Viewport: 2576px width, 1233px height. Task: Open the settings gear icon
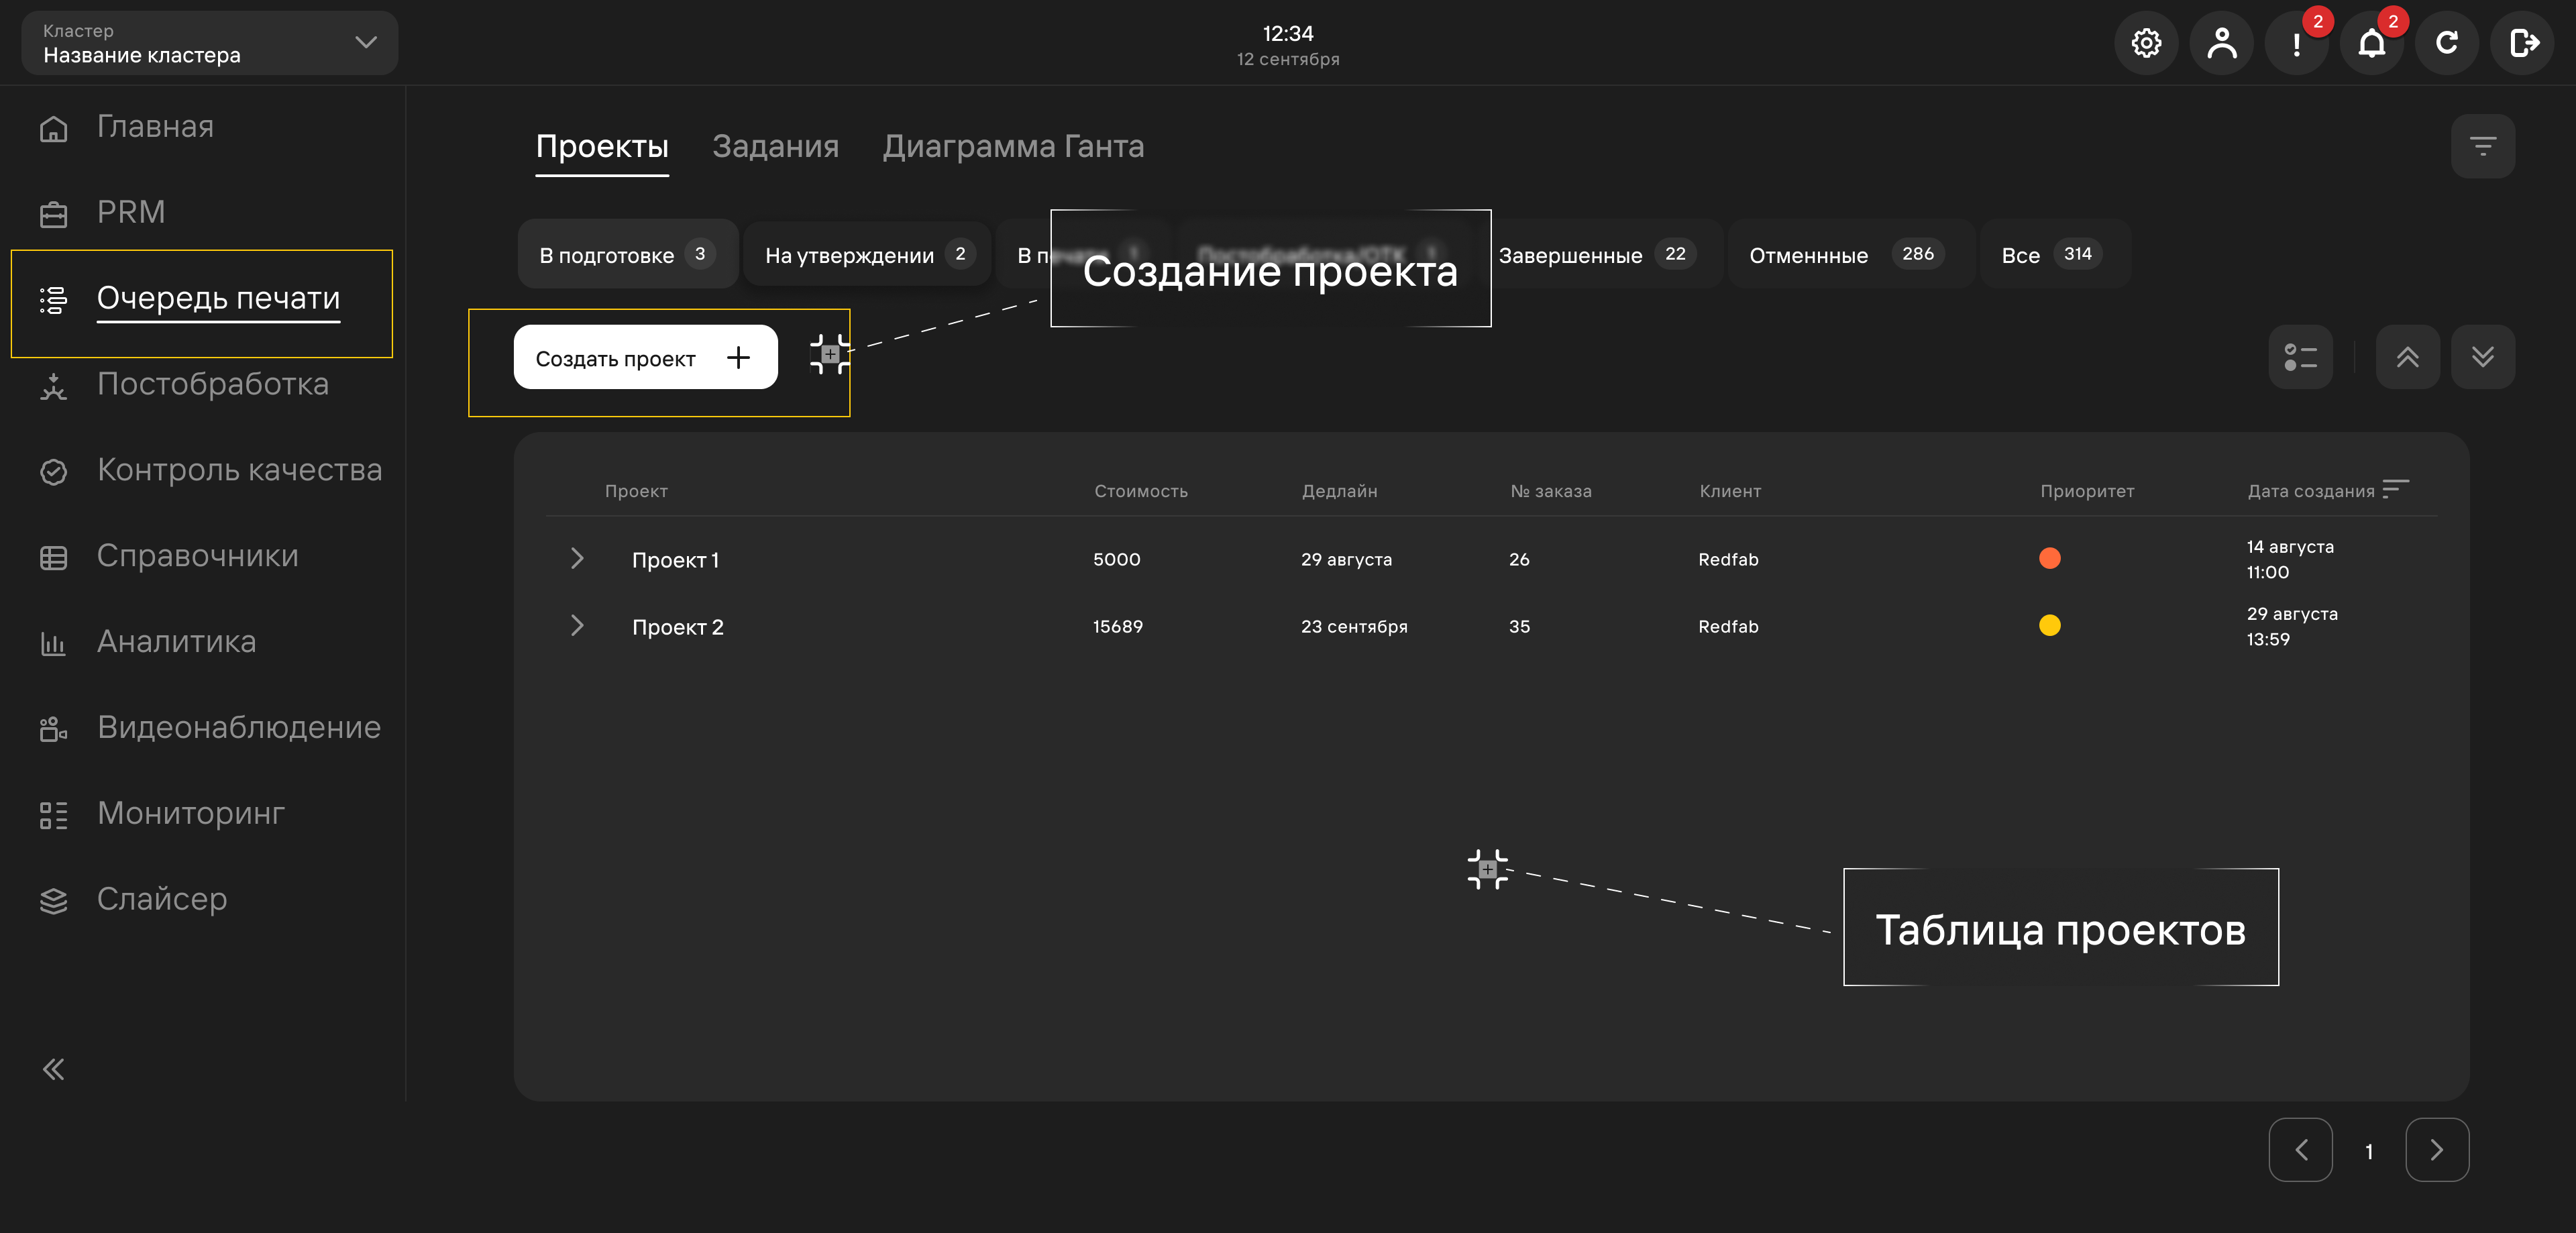click(x=2146, y=43)
